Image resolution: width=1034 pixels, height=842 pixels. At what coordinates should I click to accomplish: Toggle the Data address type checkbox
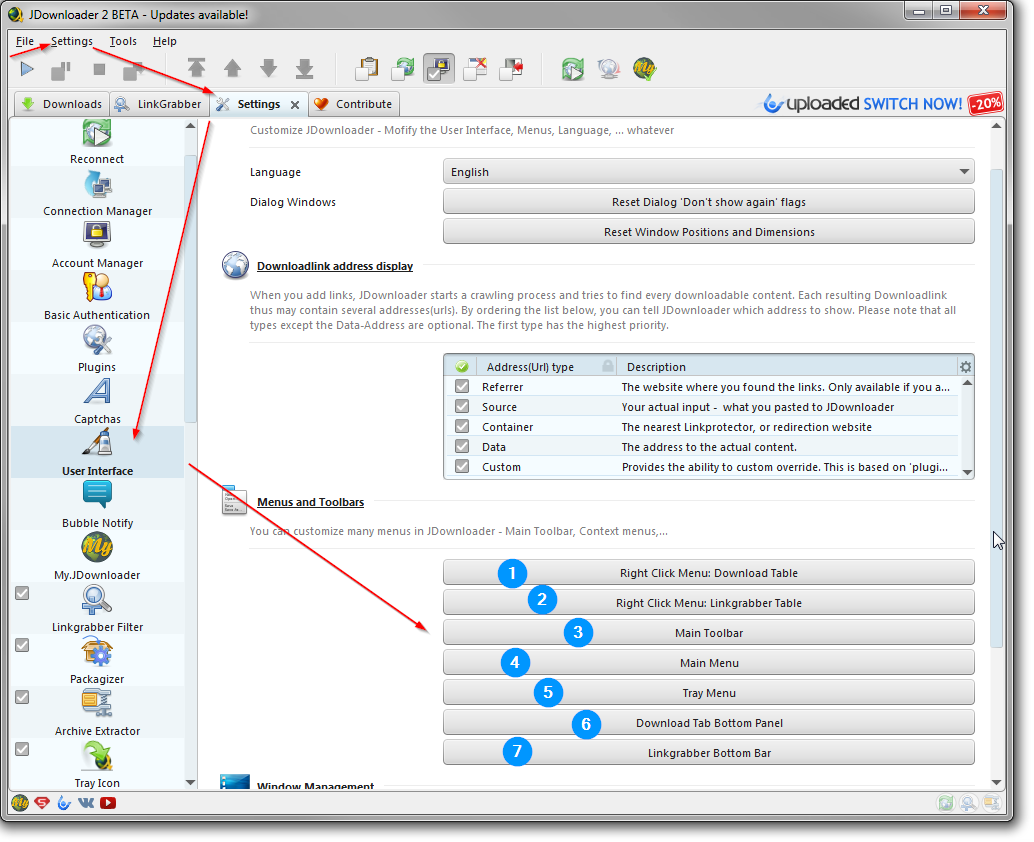click(462, 446)
